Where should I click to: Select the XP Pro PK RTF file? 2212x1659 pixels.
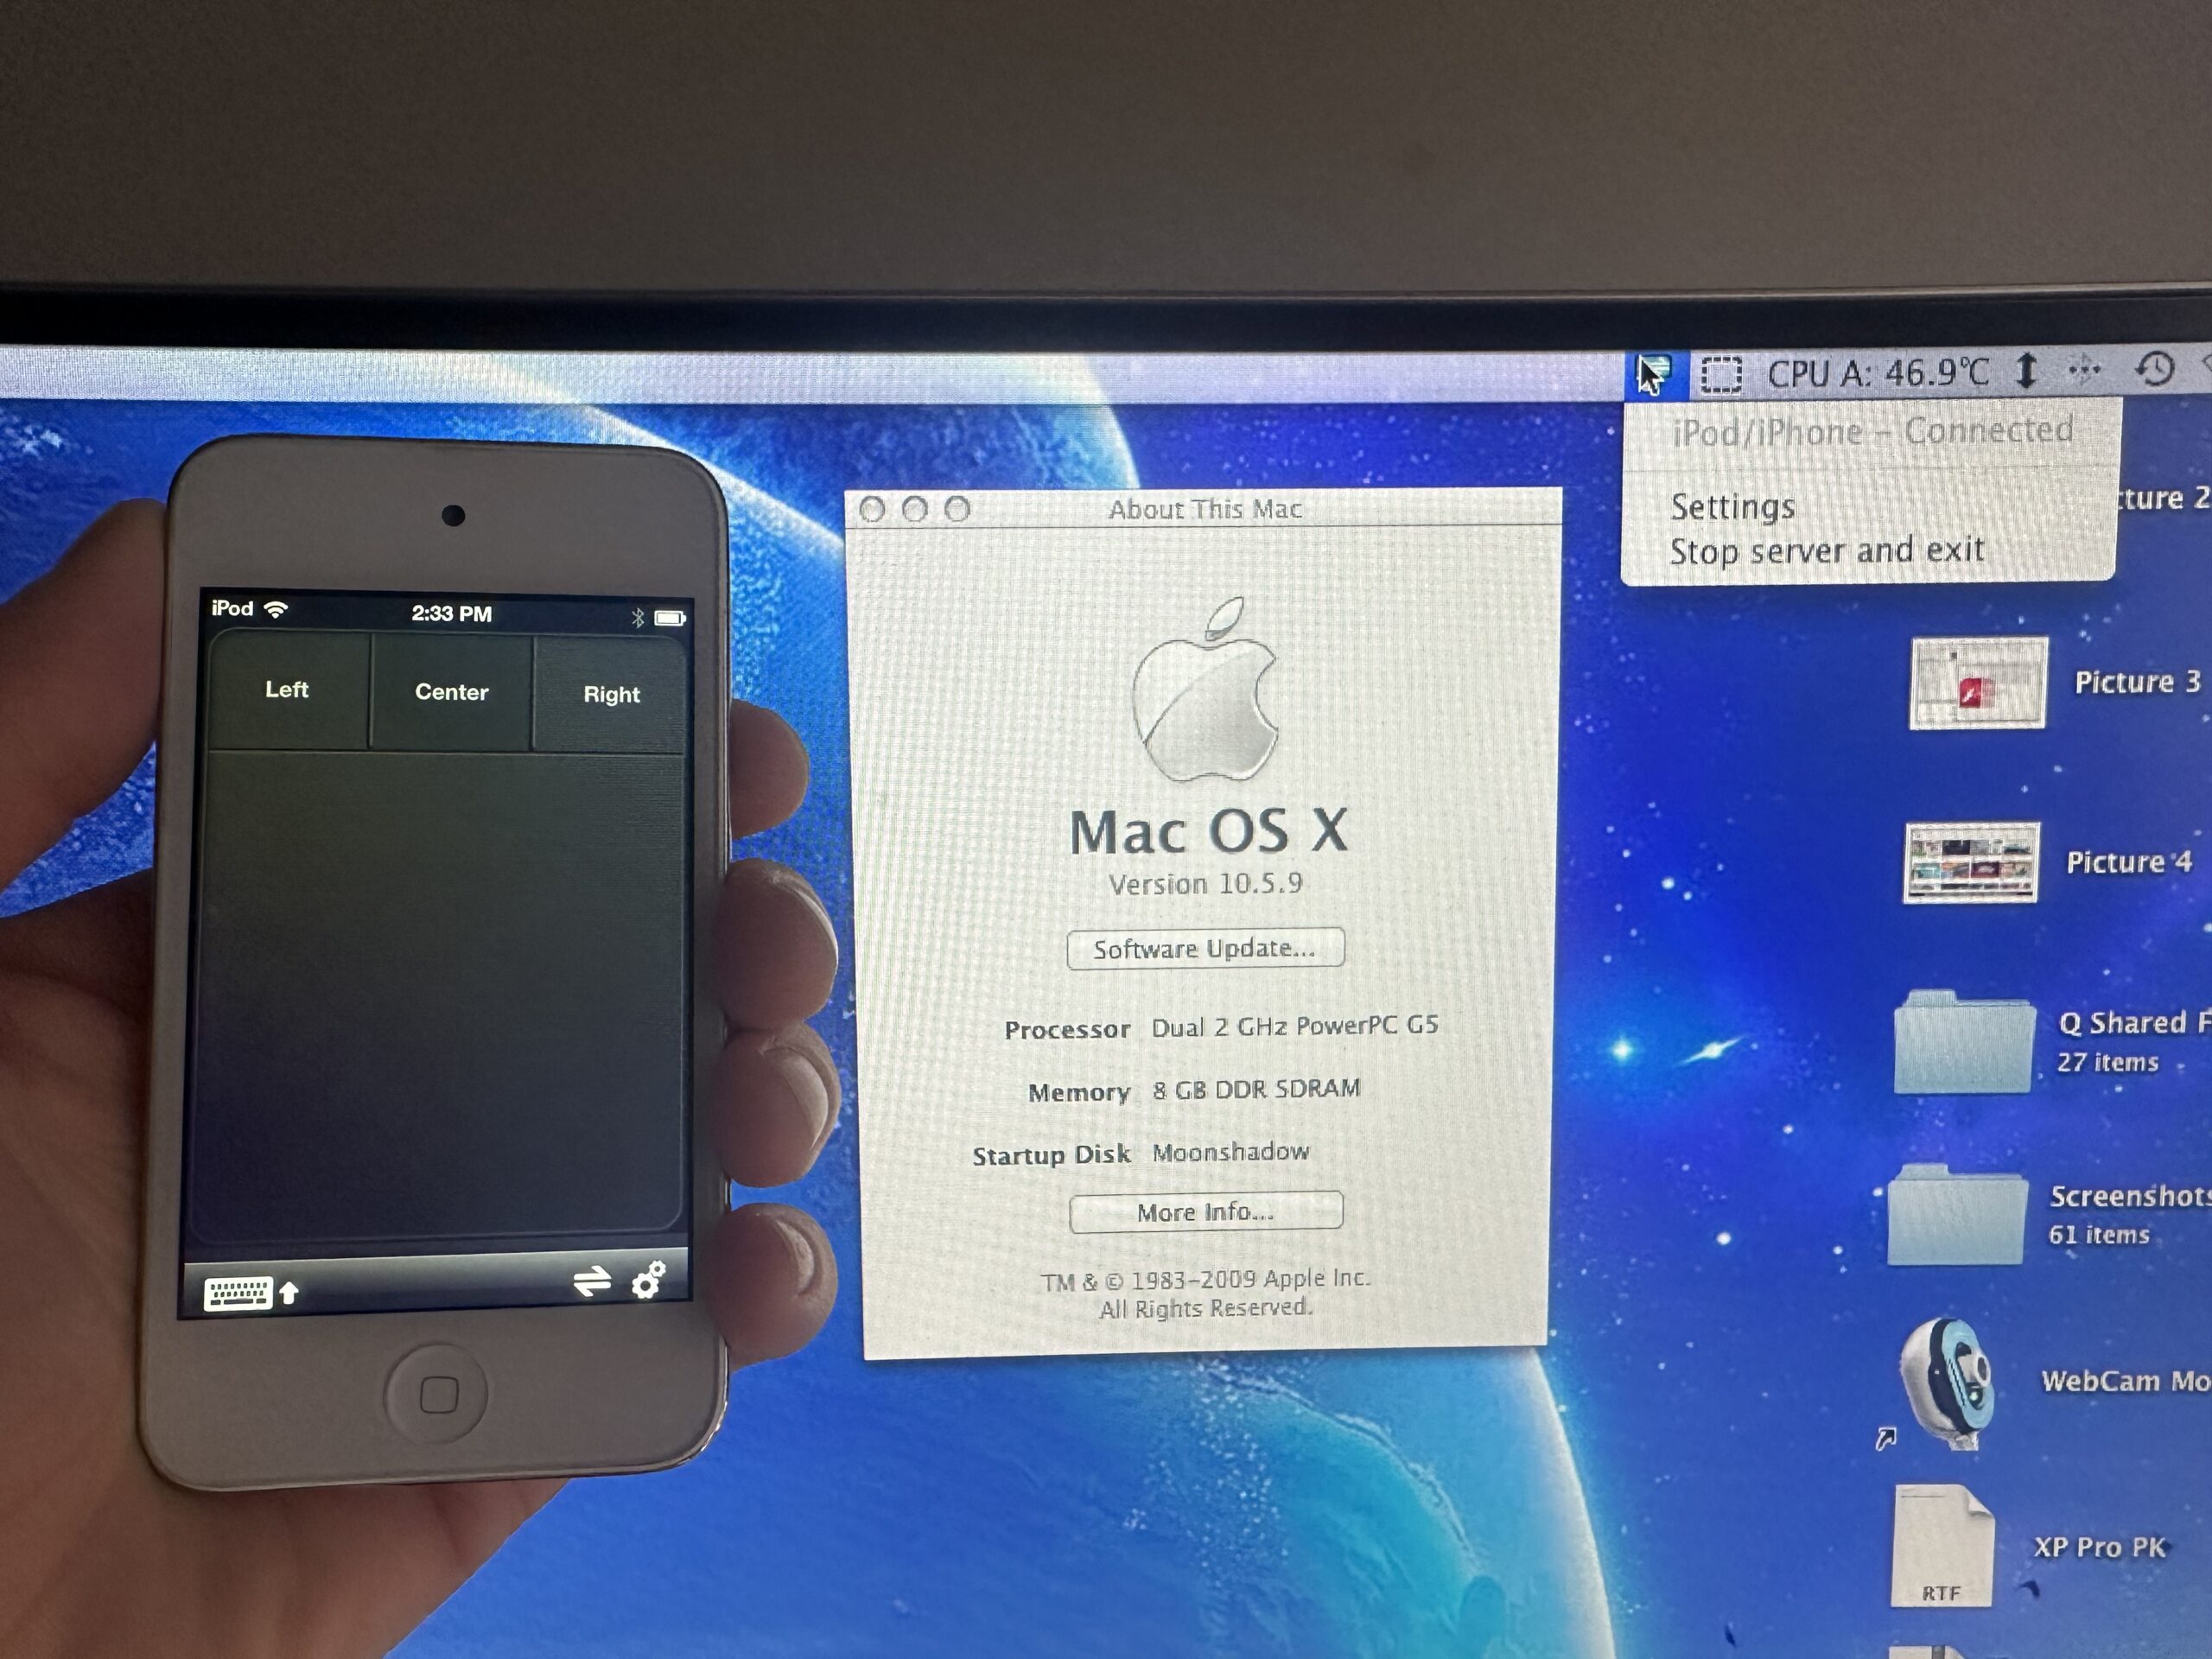(1942, 1548)
